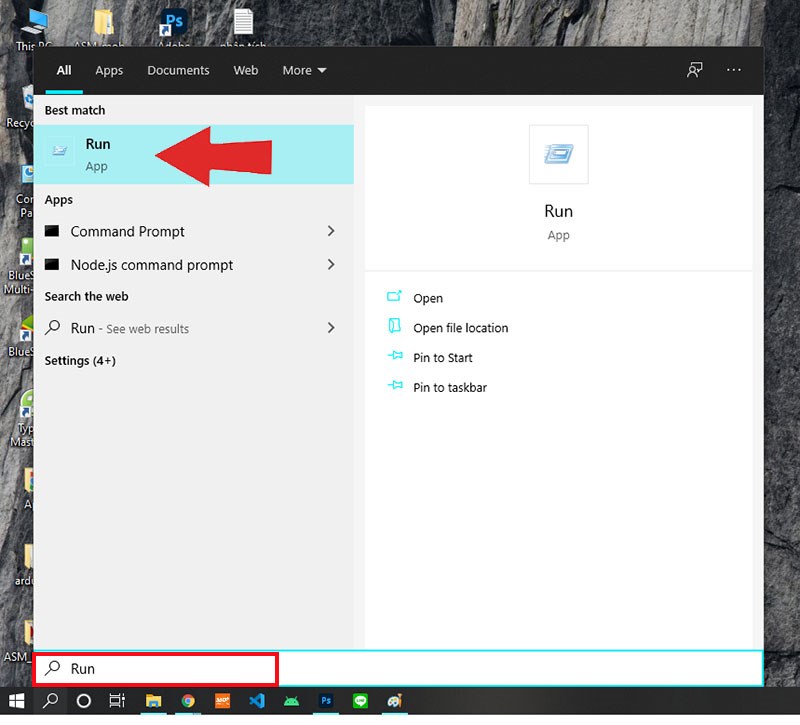The width and height of the screenshot is (800, 725).
Task: Open LINE messenger from taskbar
Action: tap(360, 701)
